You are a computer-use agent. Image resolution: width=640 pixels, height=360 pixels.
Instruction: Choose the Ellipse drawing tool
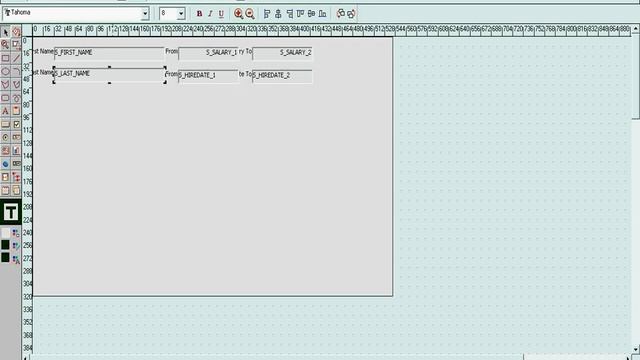click(x=5, y=71)
